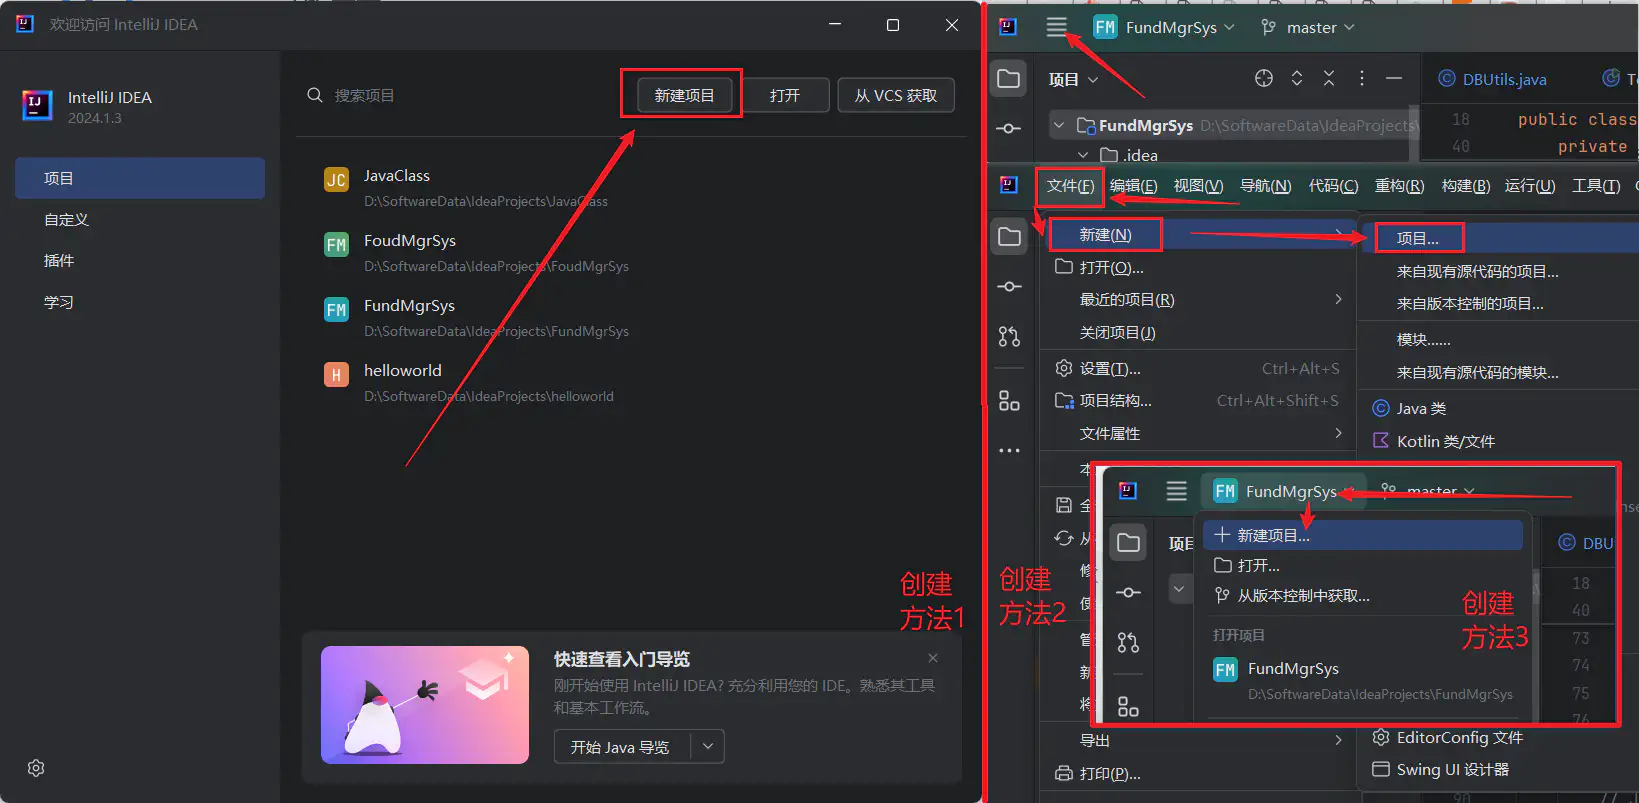Viewport: 1639px width, 803px height.
Task: Open the 代码(C) menu
Action: pos(1333,186)
